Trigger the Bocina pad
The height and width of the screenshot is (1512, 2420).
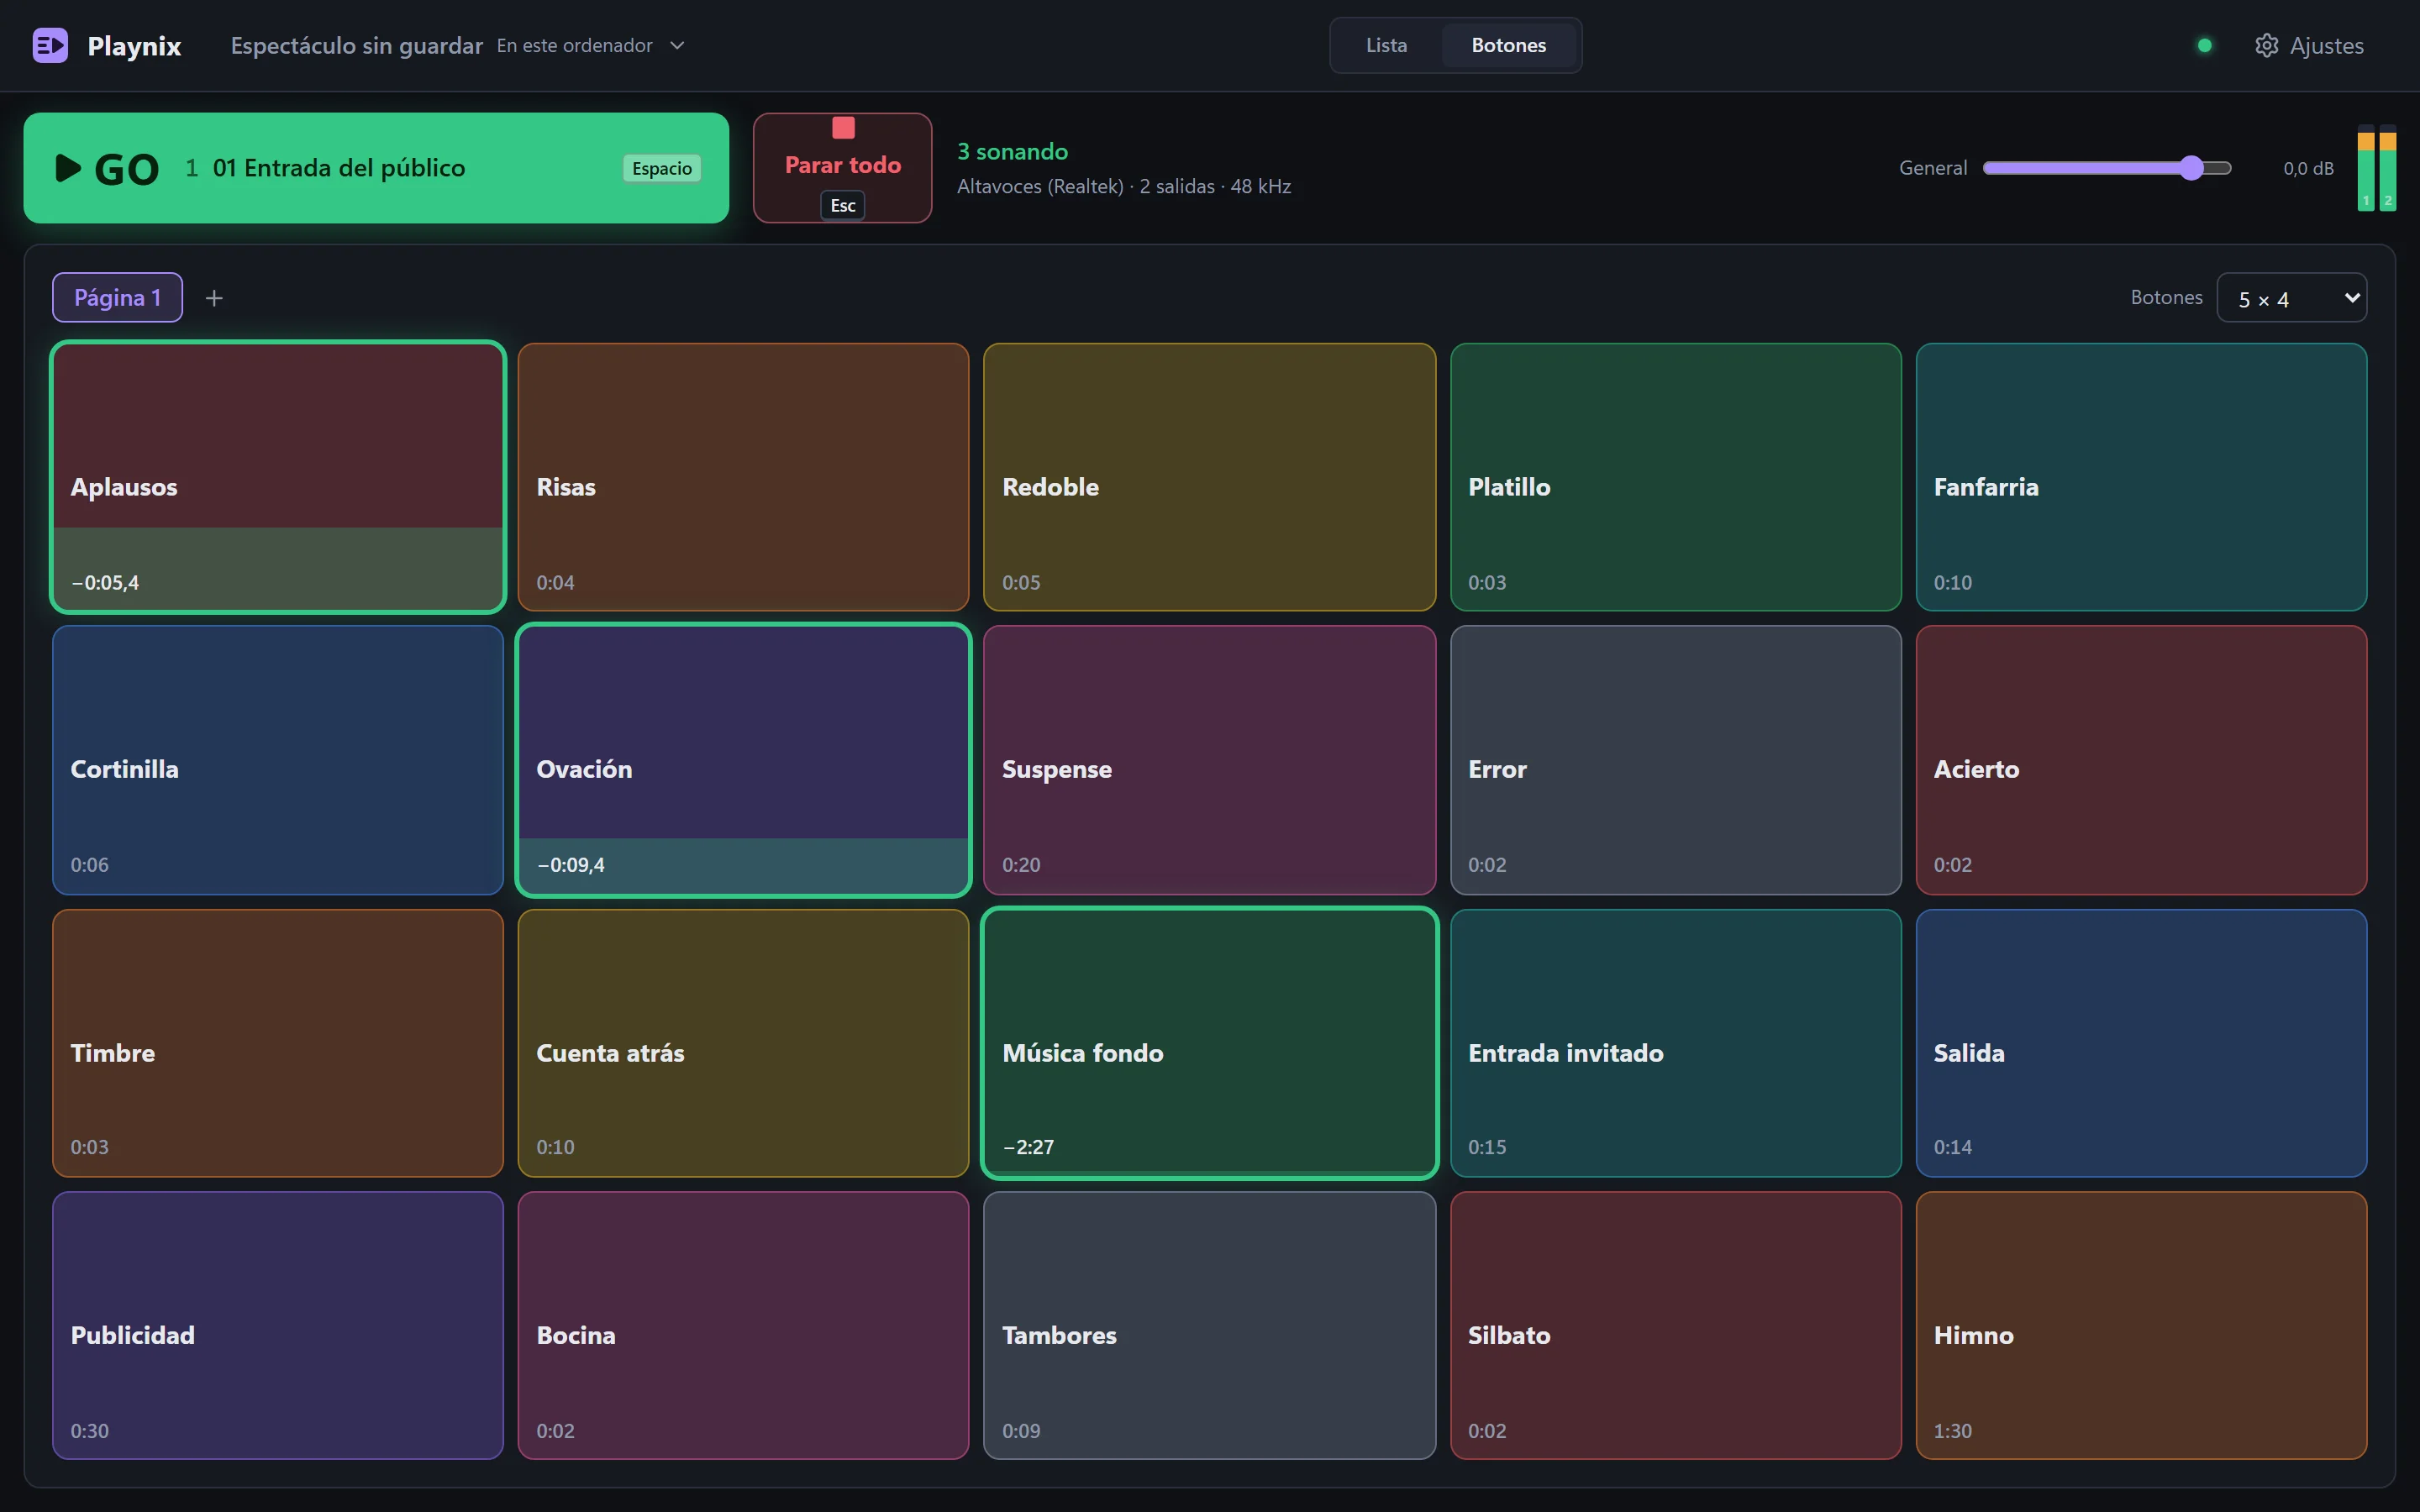(x=743, y=1325)
